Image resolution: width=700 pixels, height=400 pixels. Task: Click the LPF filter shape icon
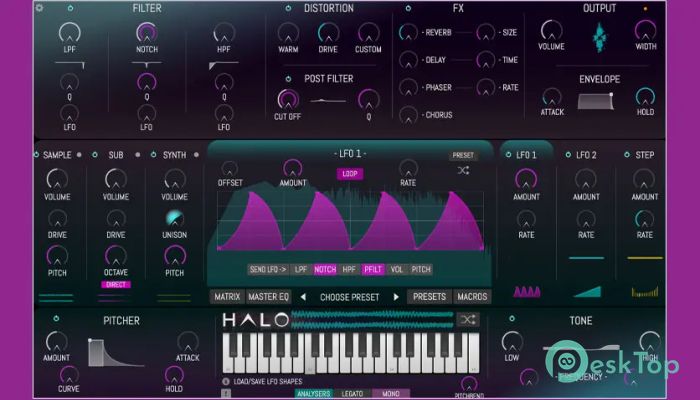click(x=70, y=65)
